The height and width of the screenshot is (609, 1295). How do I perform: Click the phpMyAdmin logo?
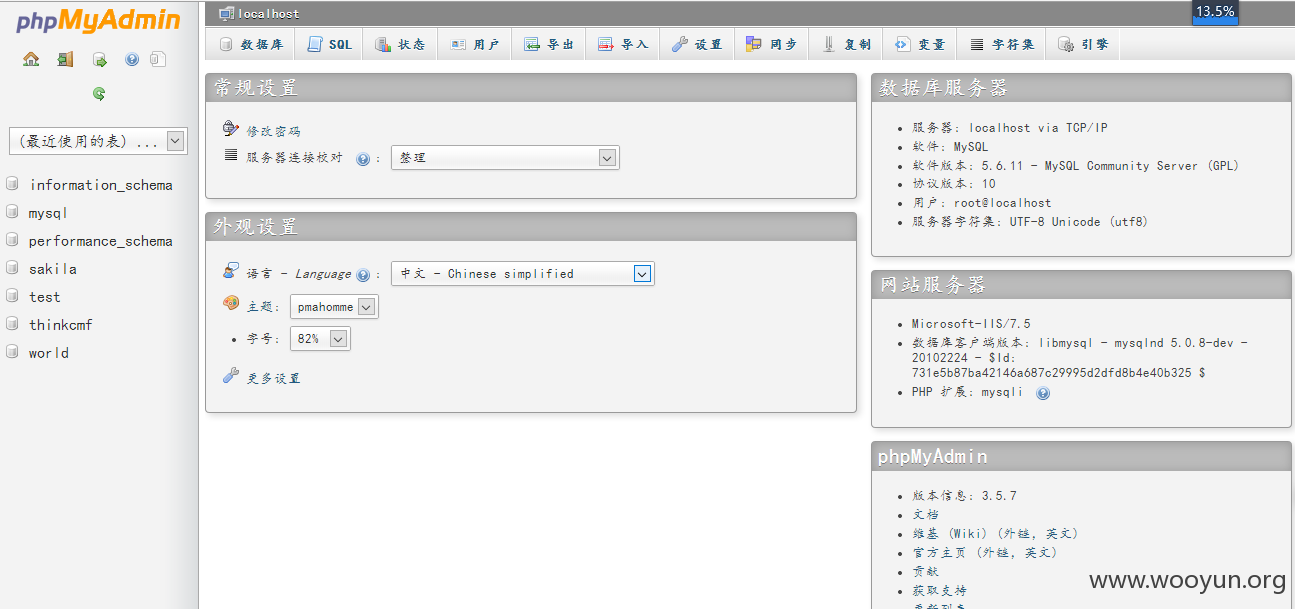[98, 20]
